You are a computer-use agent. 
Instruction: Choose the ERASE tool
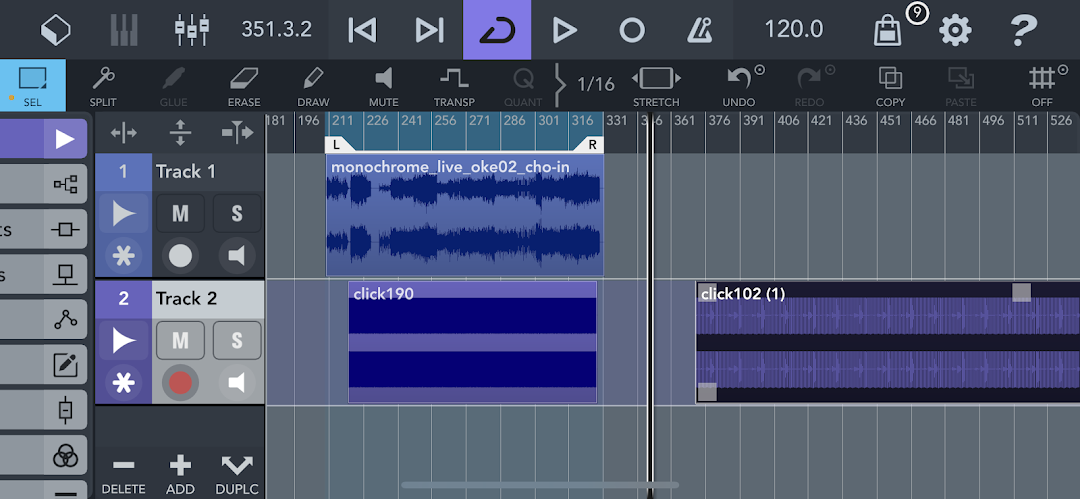[x=244, y=85]
